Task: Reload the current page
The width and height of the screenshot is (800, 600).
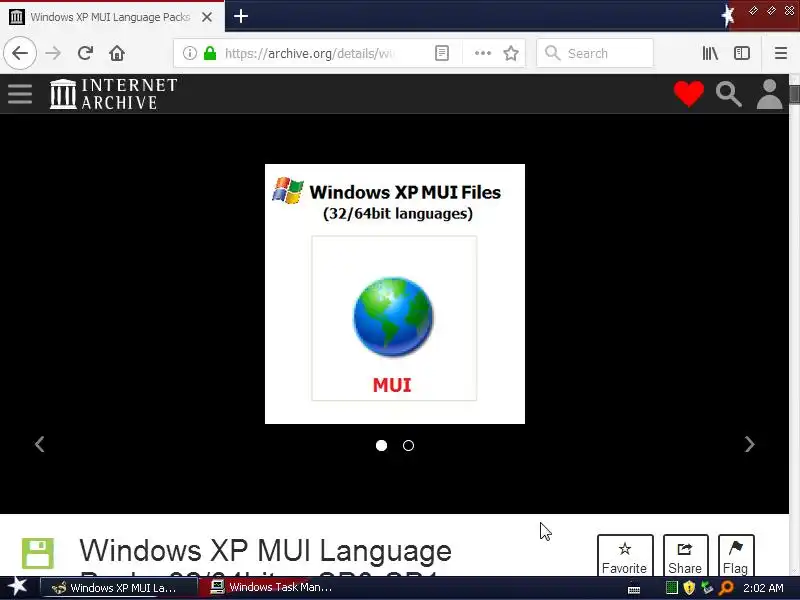Action: (x=85, y=53)
